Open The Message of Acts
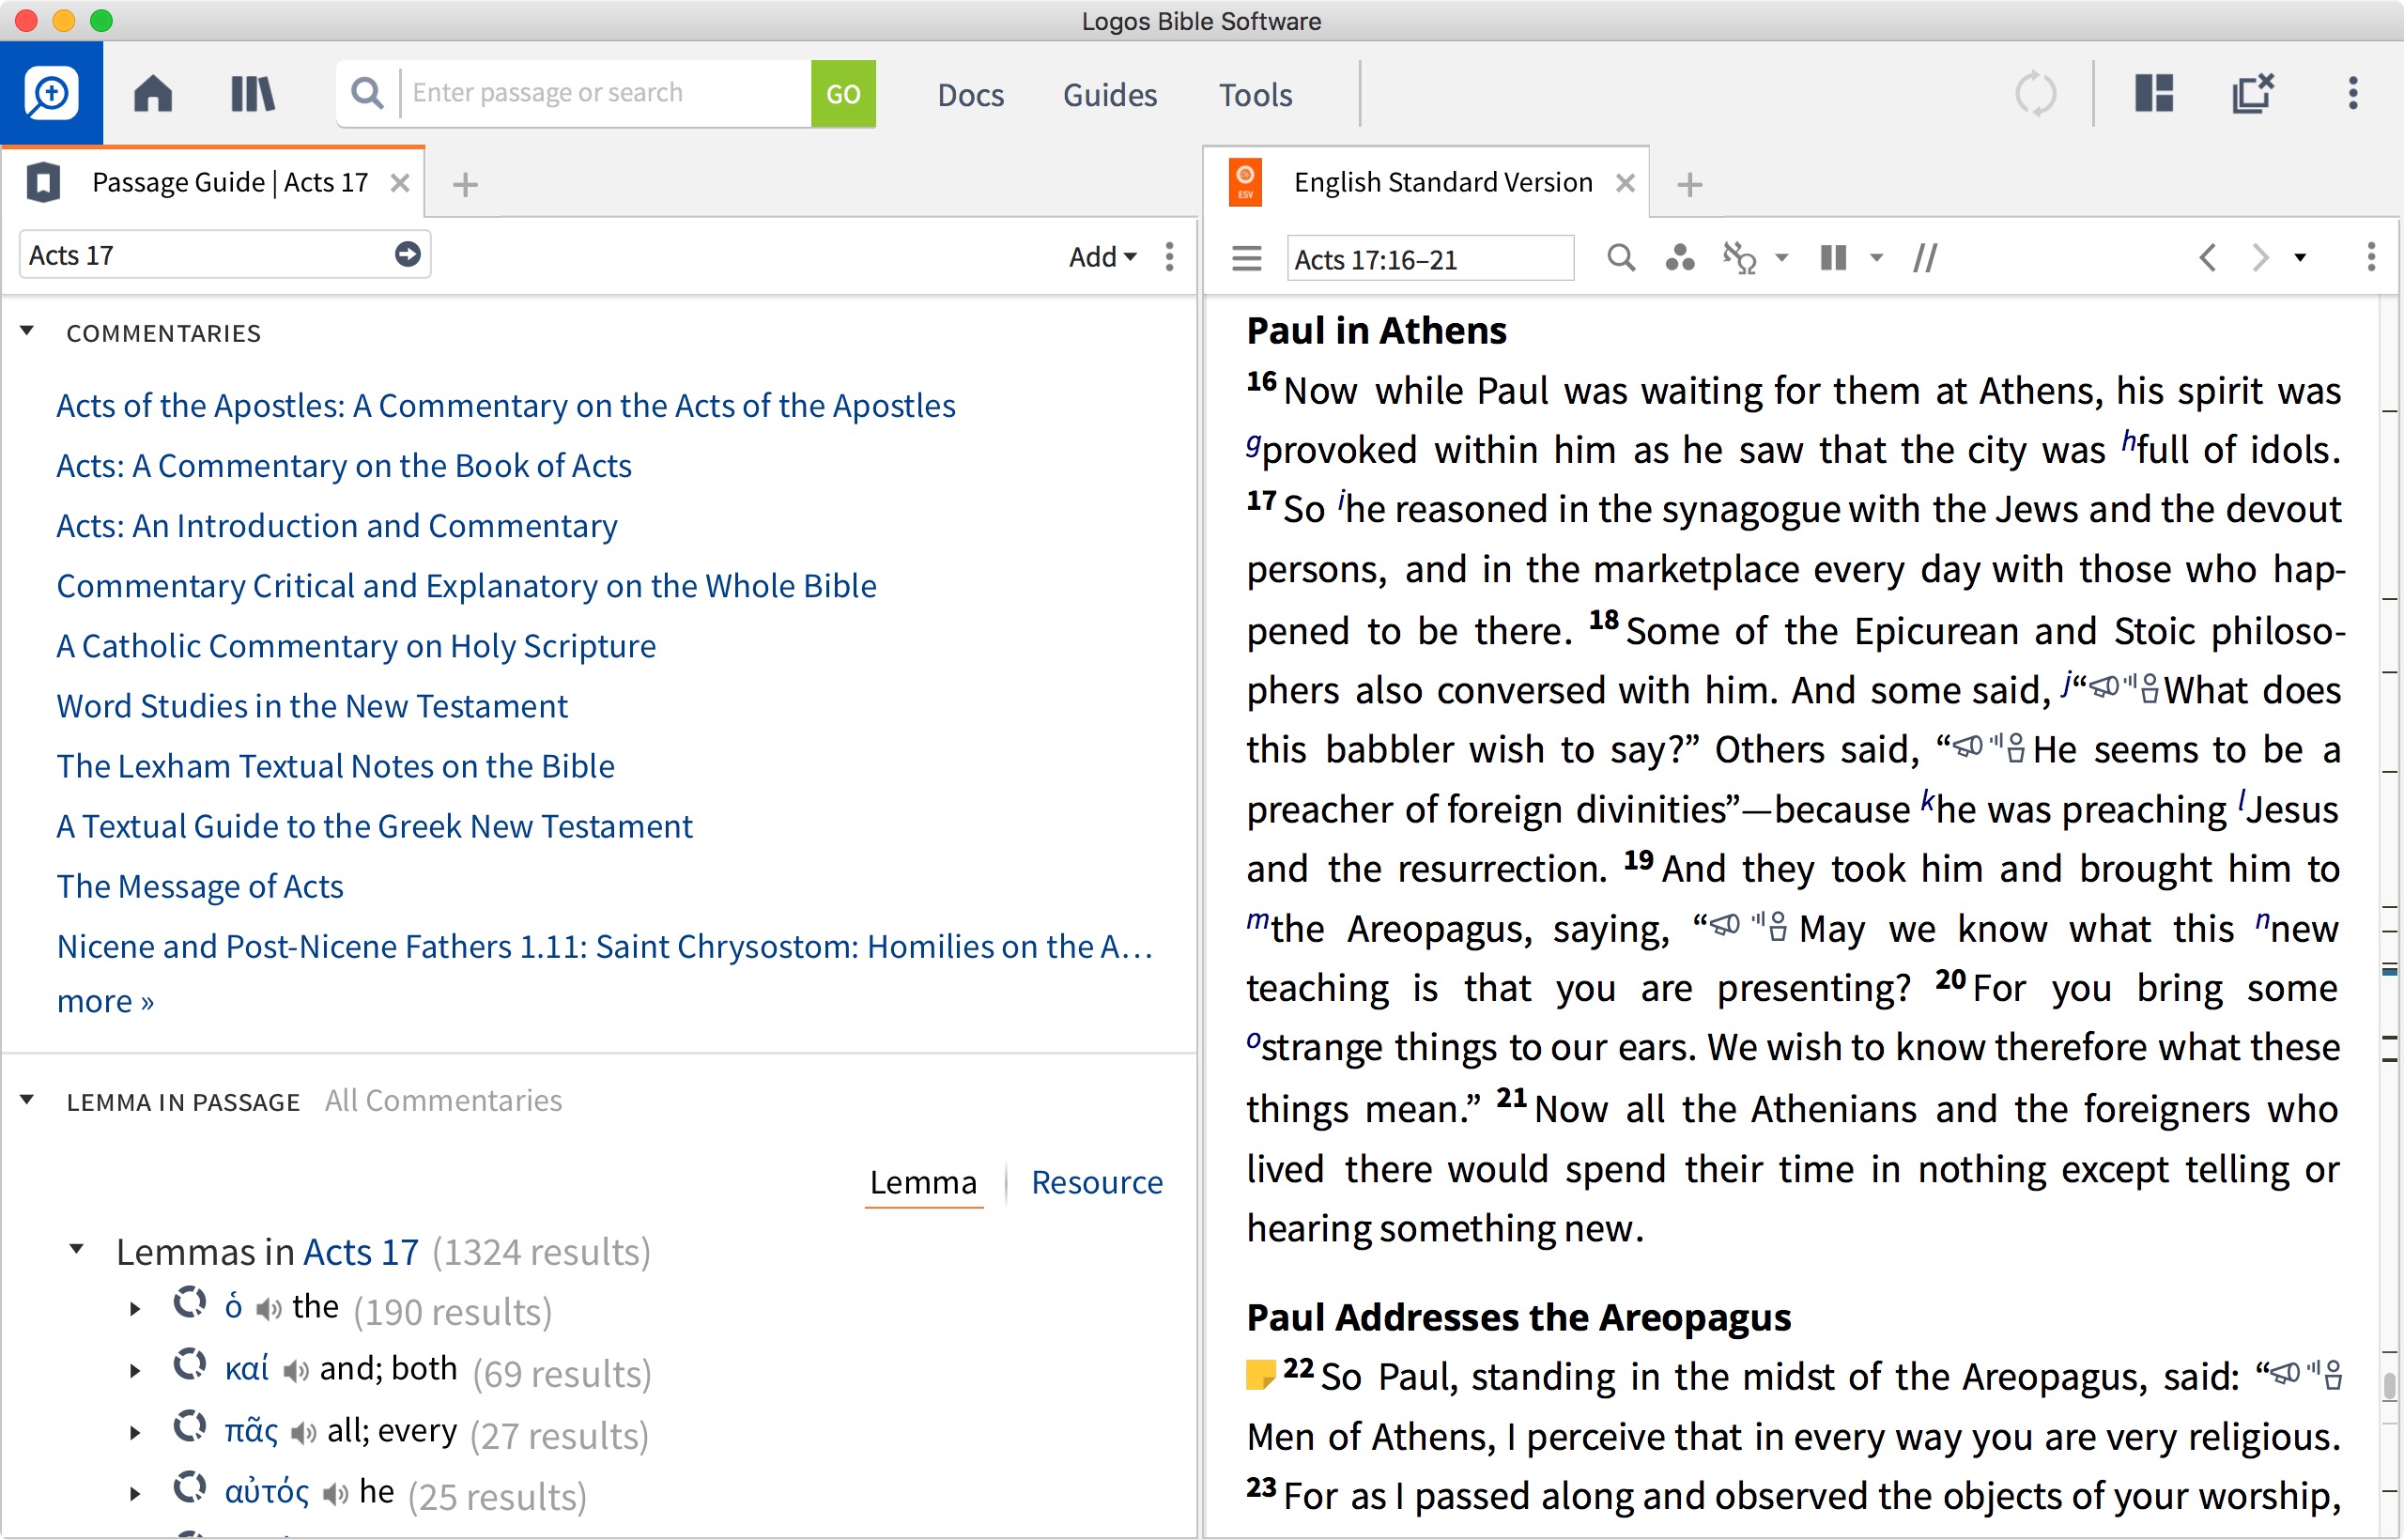Image resolution: width=2404 pixels, height=1540 pixels. point(200,886)
